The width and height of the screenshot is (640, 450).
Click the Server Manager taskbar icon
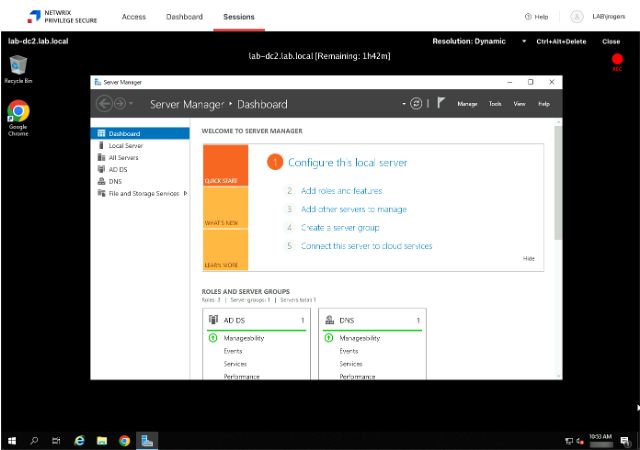147,441
